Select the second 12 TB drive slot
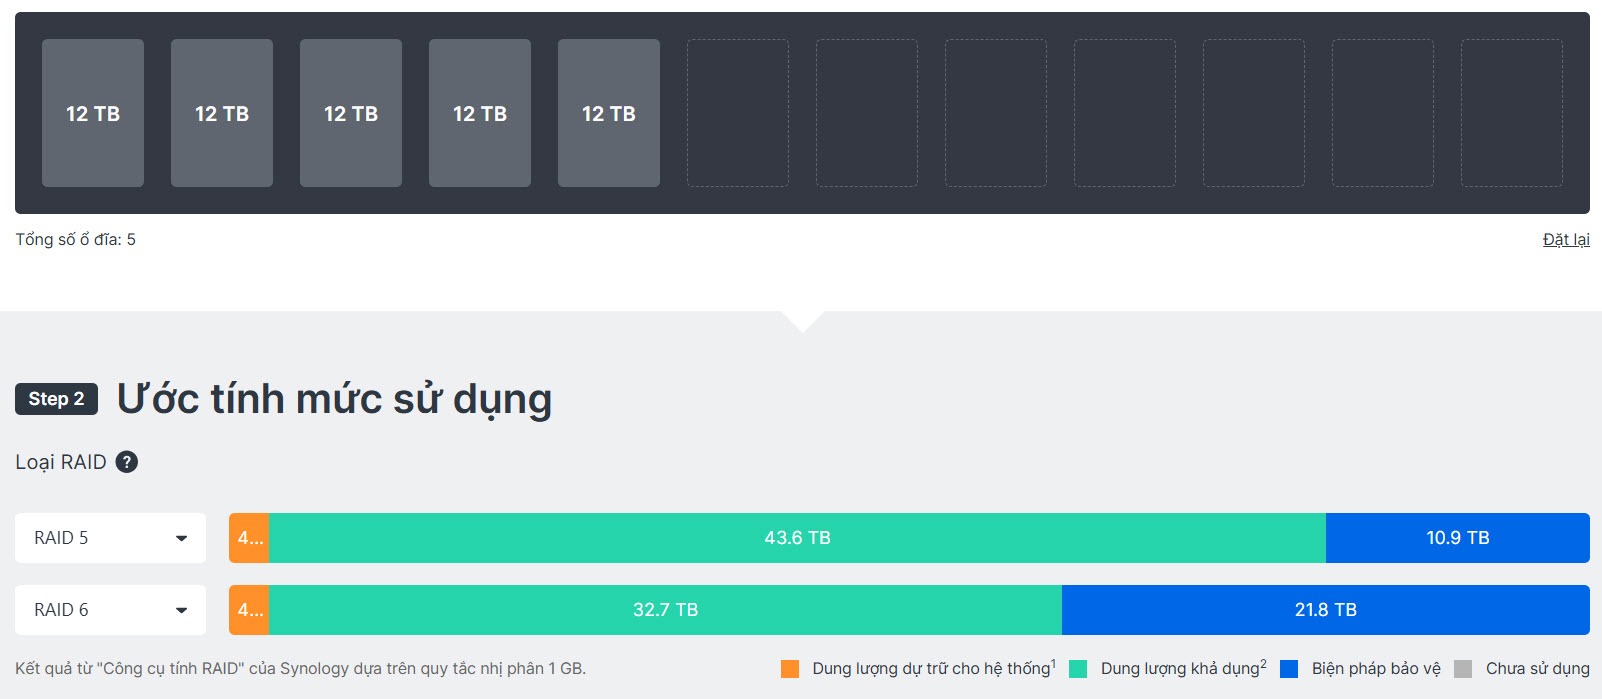This screenshot has width=1602, height=699. click(x=222, y=113)
